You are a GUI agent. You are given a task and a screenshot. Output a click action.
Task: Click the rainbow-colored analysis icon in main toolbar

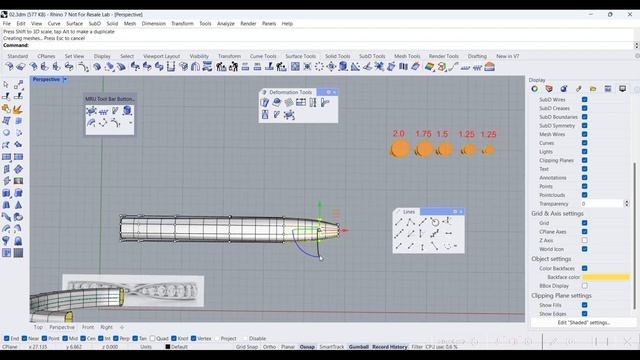[x=429, y=66]
